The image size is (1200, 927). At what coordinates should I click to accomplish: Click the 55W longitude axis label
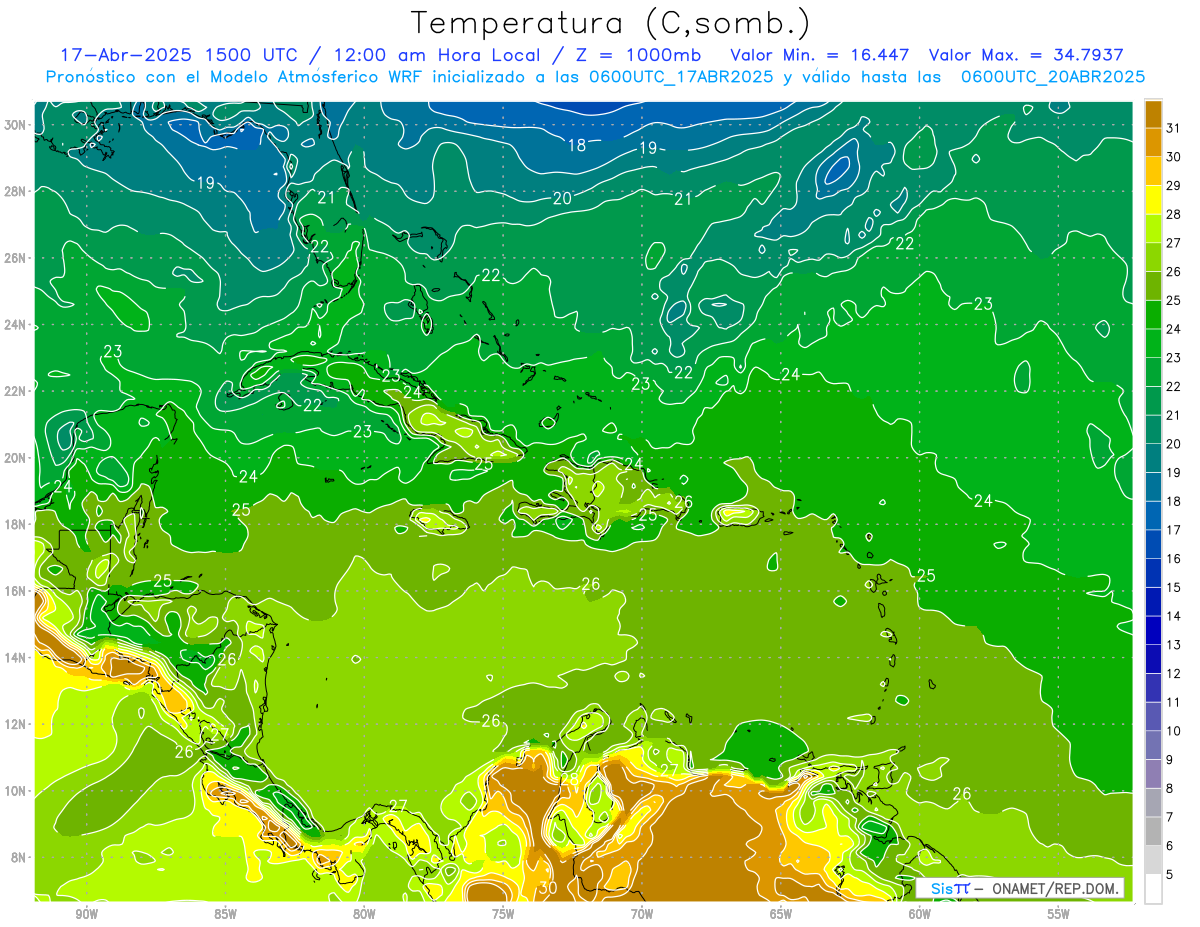[x=1059, y=914]
